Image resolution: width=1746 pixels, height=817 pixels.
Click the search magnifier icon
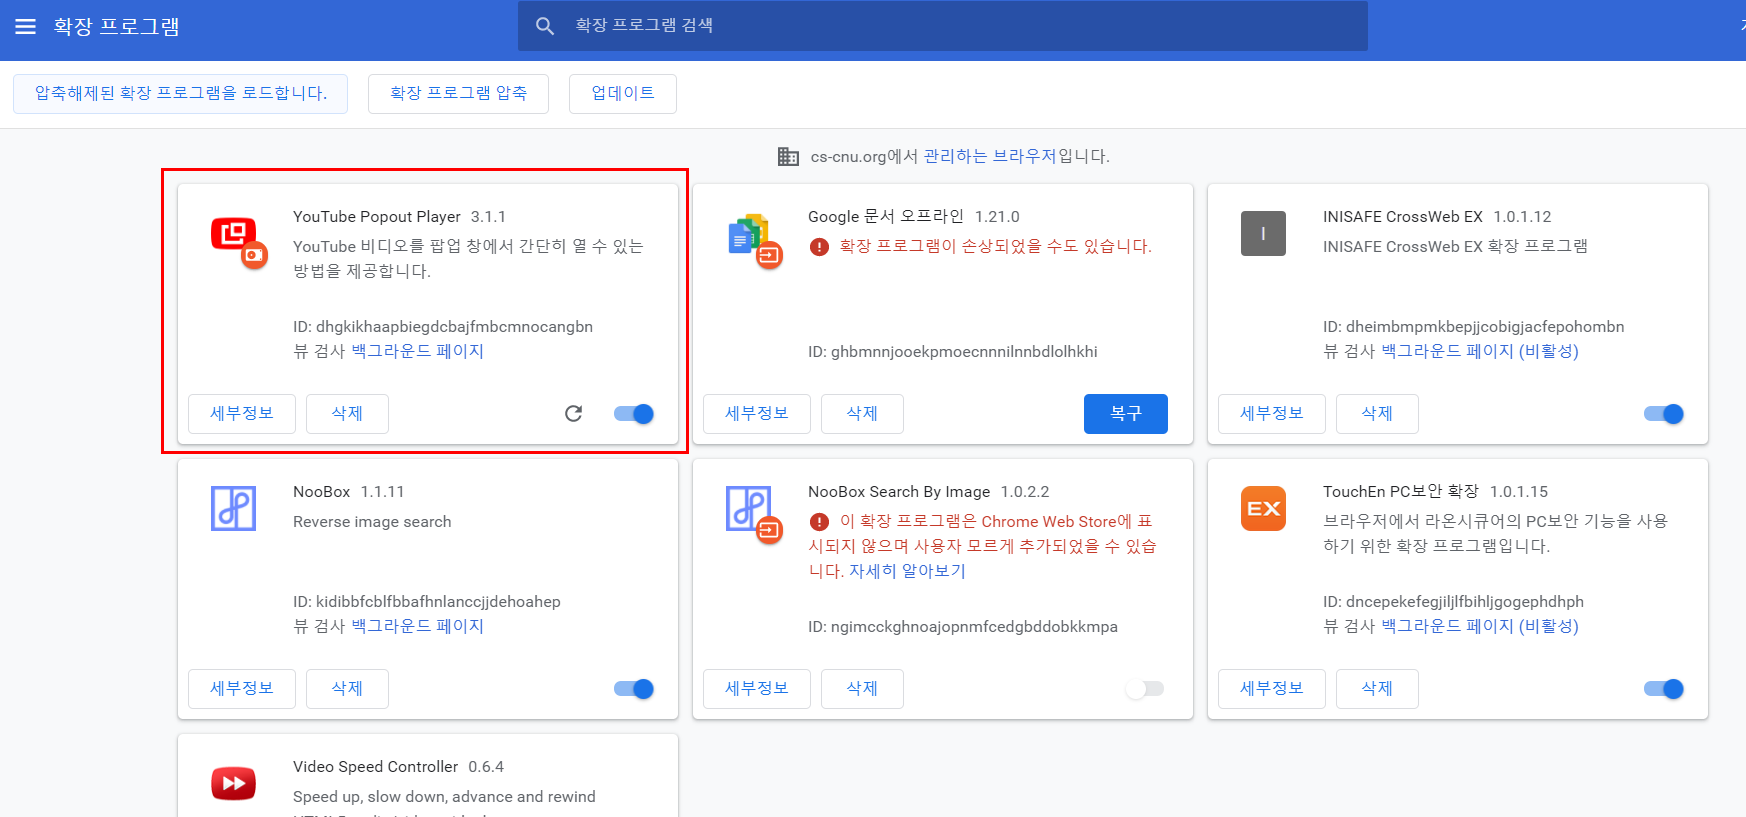point(545,26)
